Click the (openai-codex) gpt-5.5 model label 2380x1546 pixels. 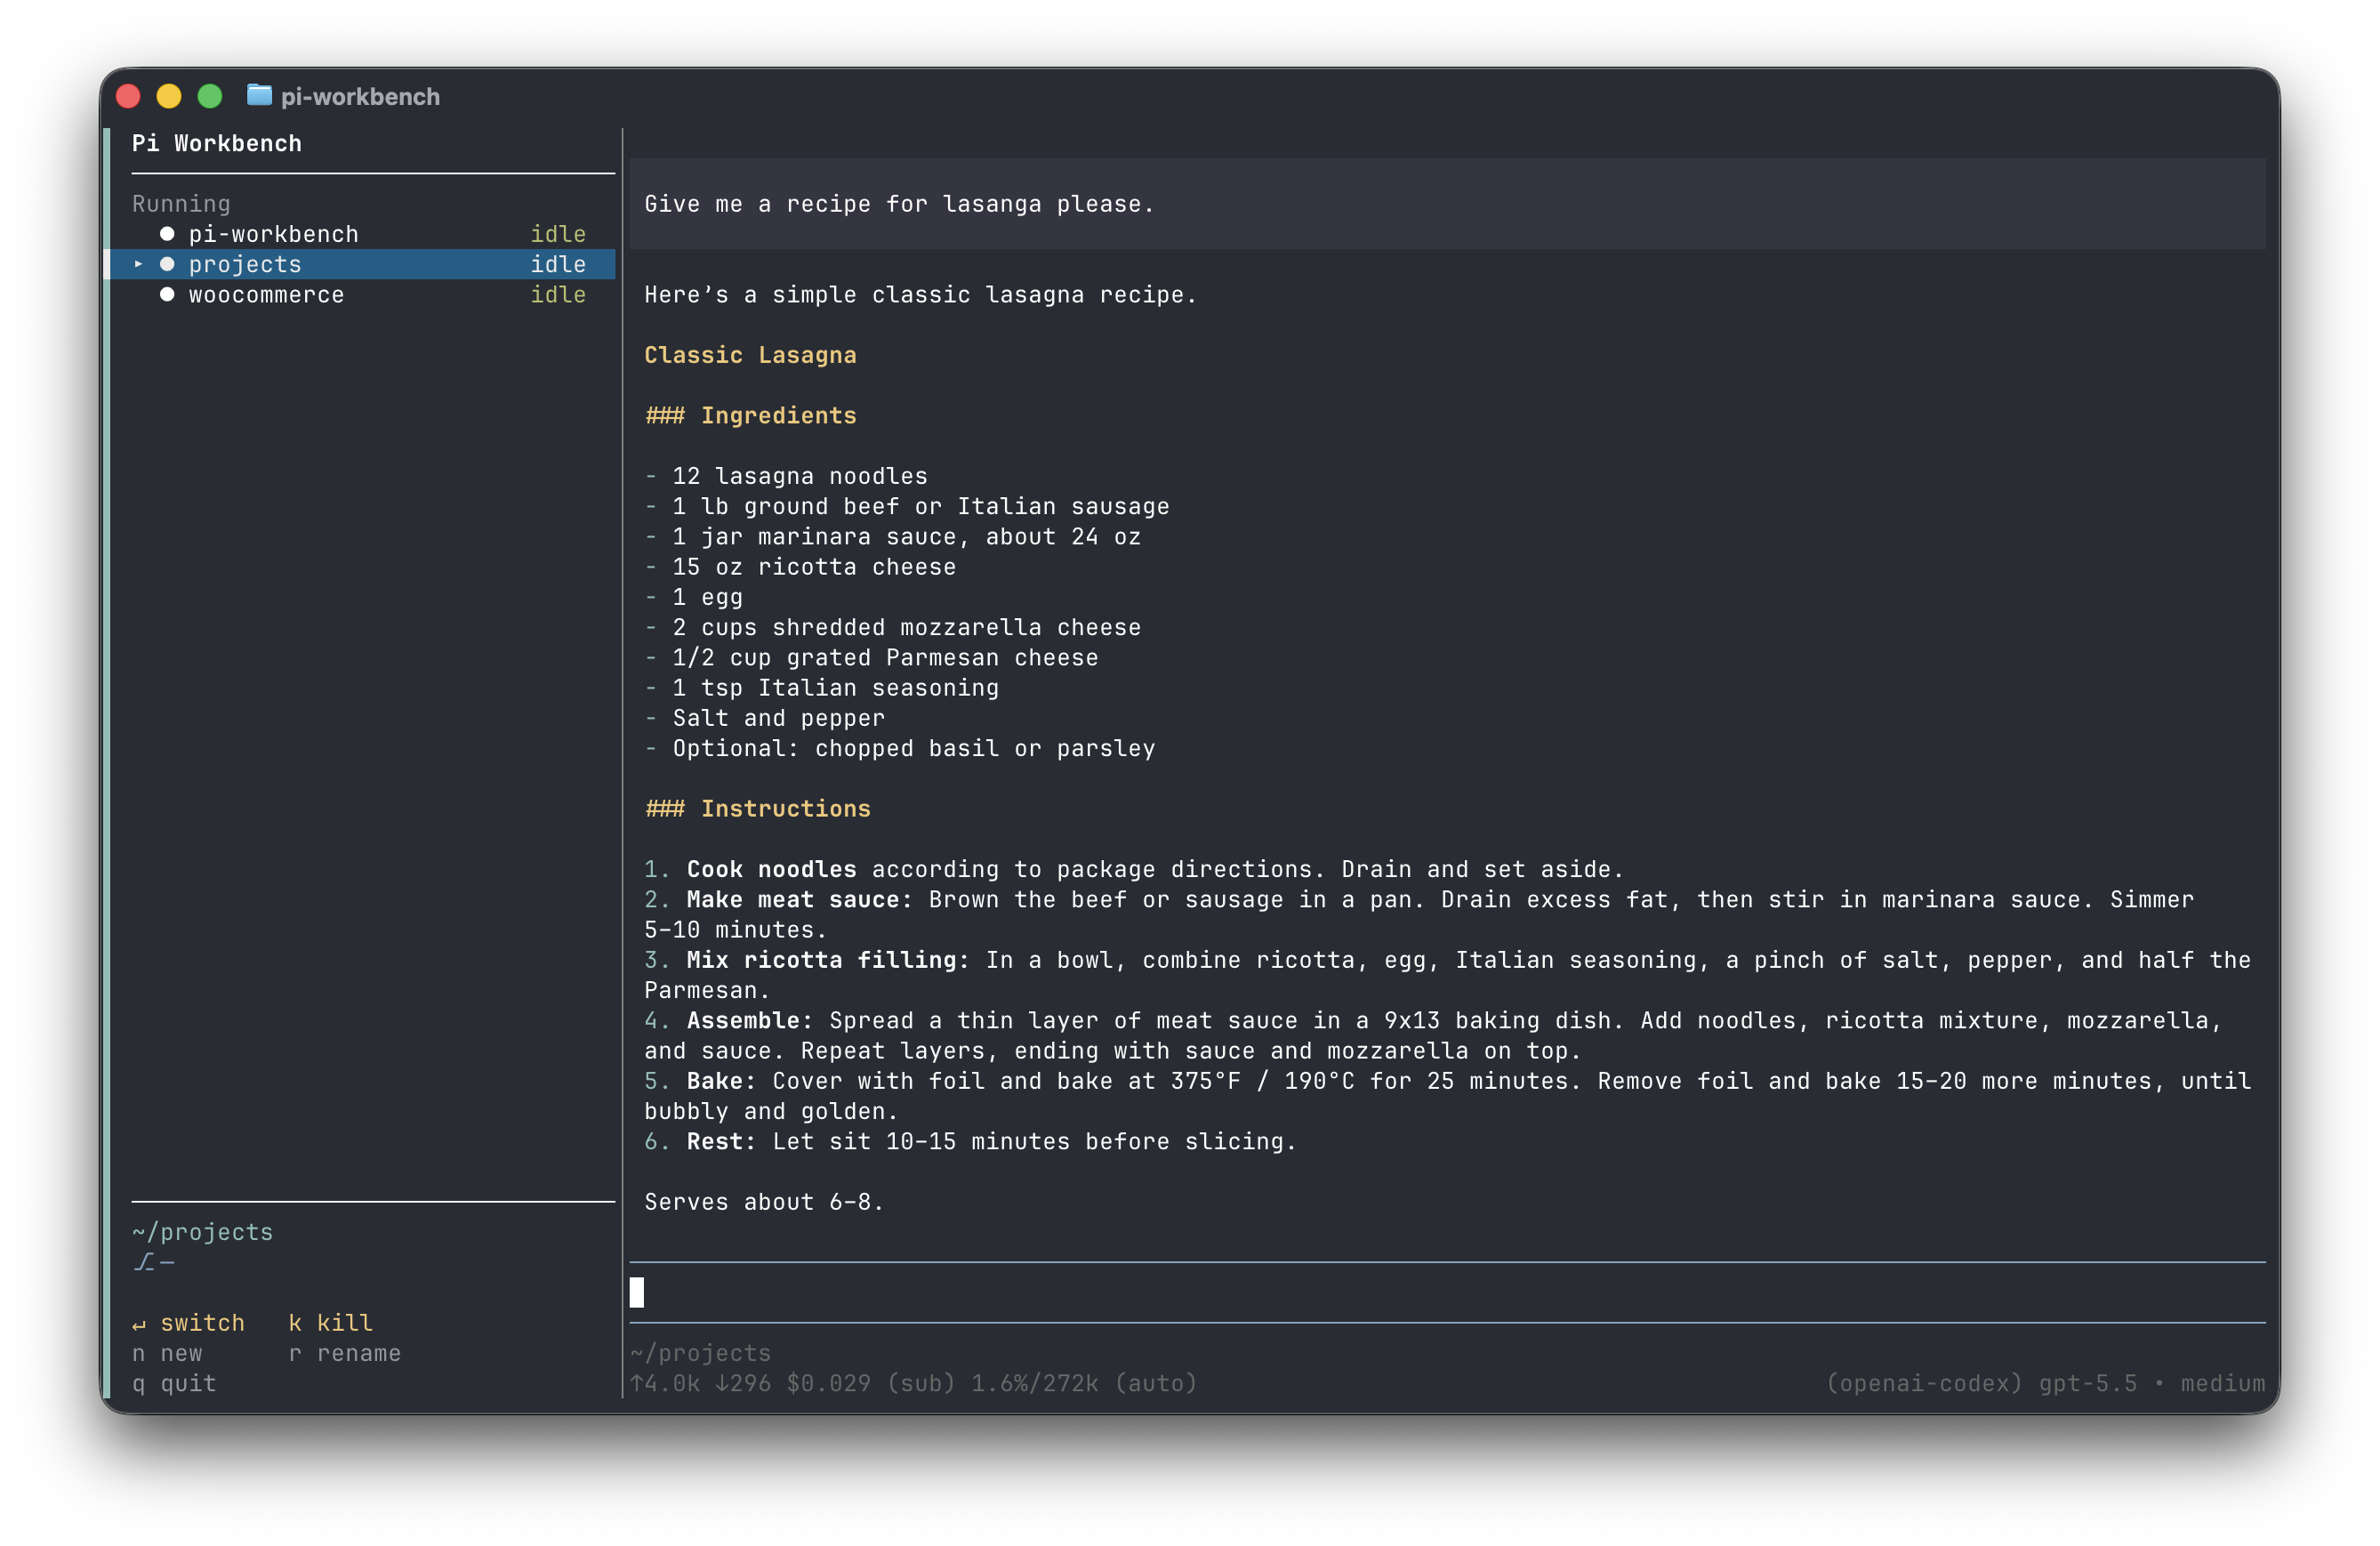click(x=1981, y=1383)
